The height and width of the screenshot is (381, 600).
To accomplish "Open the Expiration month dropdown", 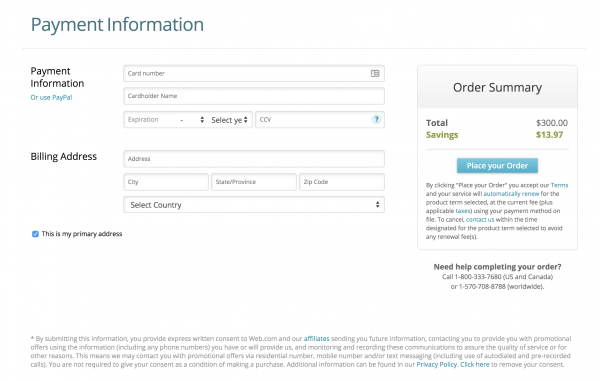I will click(x=165, y=120).
